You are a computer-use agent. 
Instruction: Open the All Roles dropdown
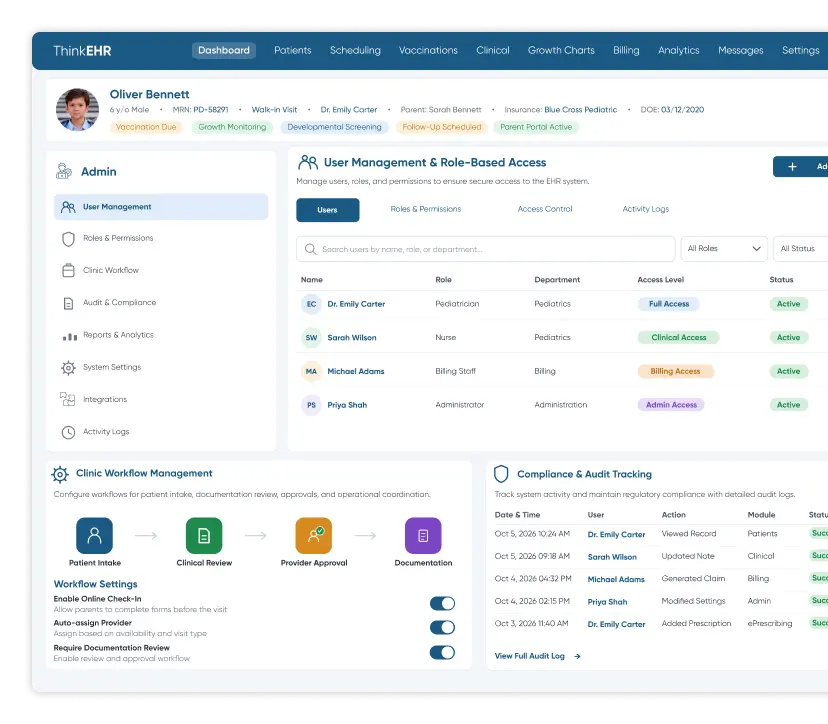(723, 249)
